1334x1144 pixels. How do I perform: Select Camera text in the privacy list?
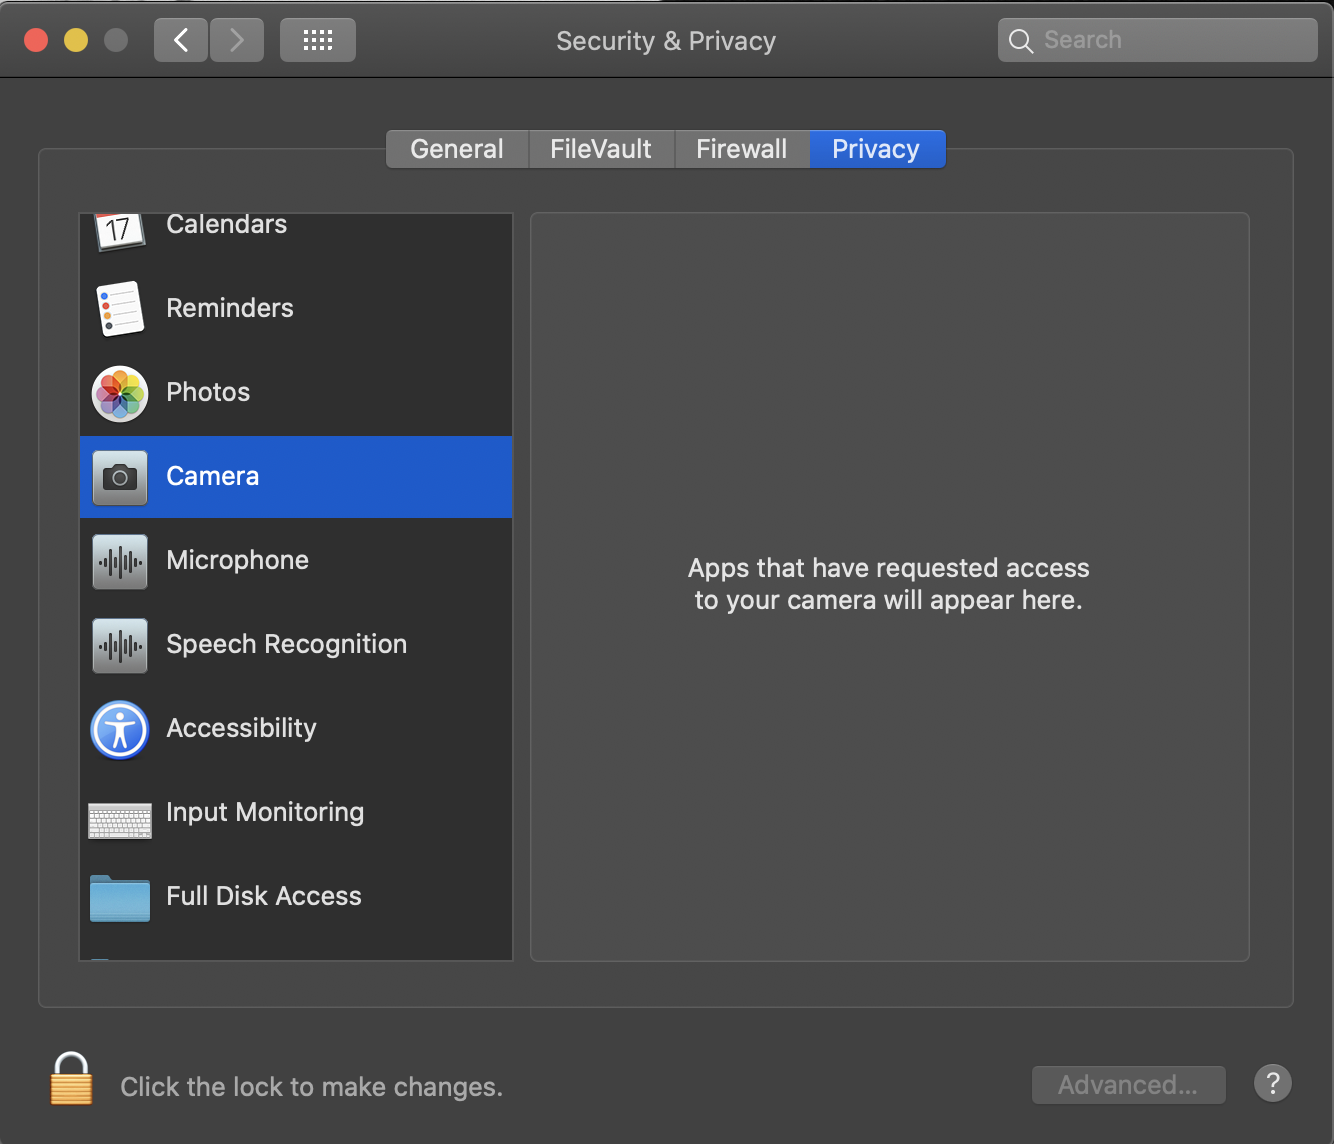(213, 476)
